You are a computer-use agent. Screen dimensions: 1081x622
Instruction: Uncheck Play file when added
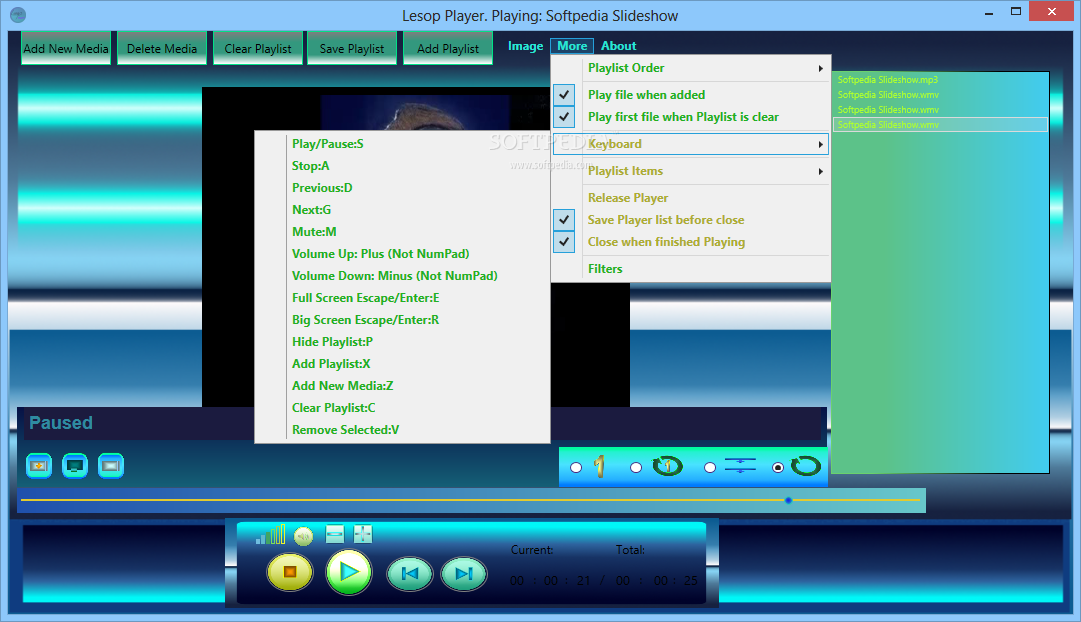pyautogui.click(x=564, y=94)
